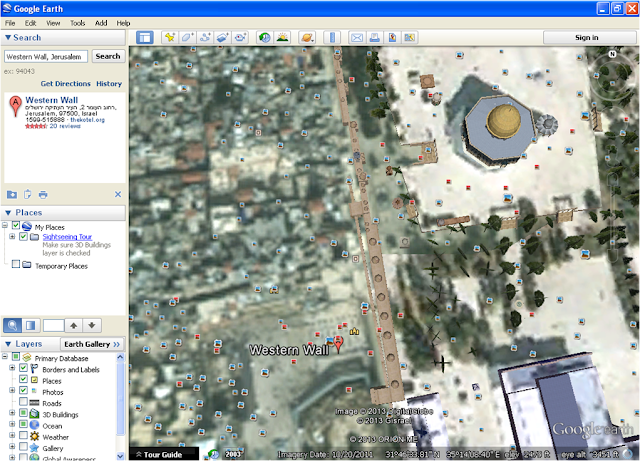Click the copy search results icon
This screenshot has height=461, width=640.
click(27, 194)
